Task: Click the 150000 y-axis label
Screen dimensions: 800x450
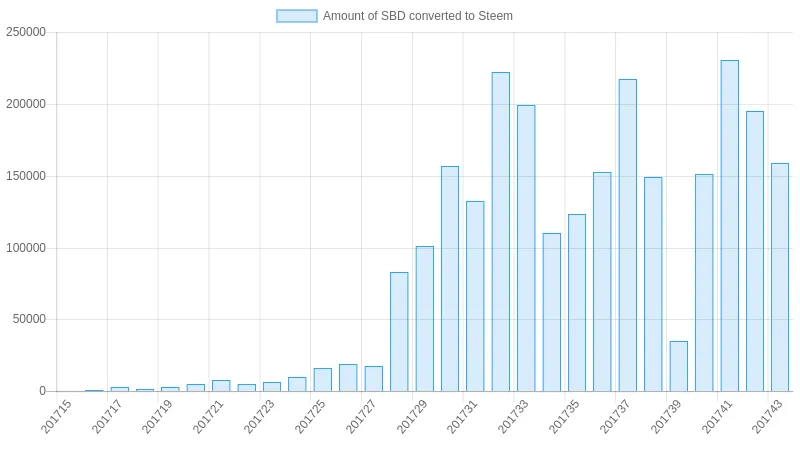Action: click(26, 176)
